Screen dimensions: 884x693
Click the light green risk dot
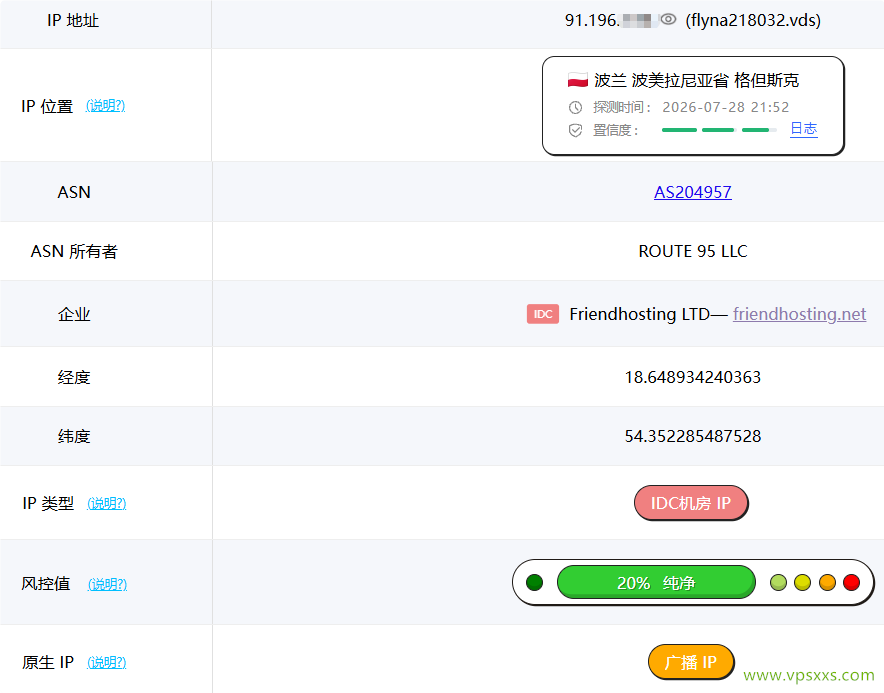(x=778, y=582)
